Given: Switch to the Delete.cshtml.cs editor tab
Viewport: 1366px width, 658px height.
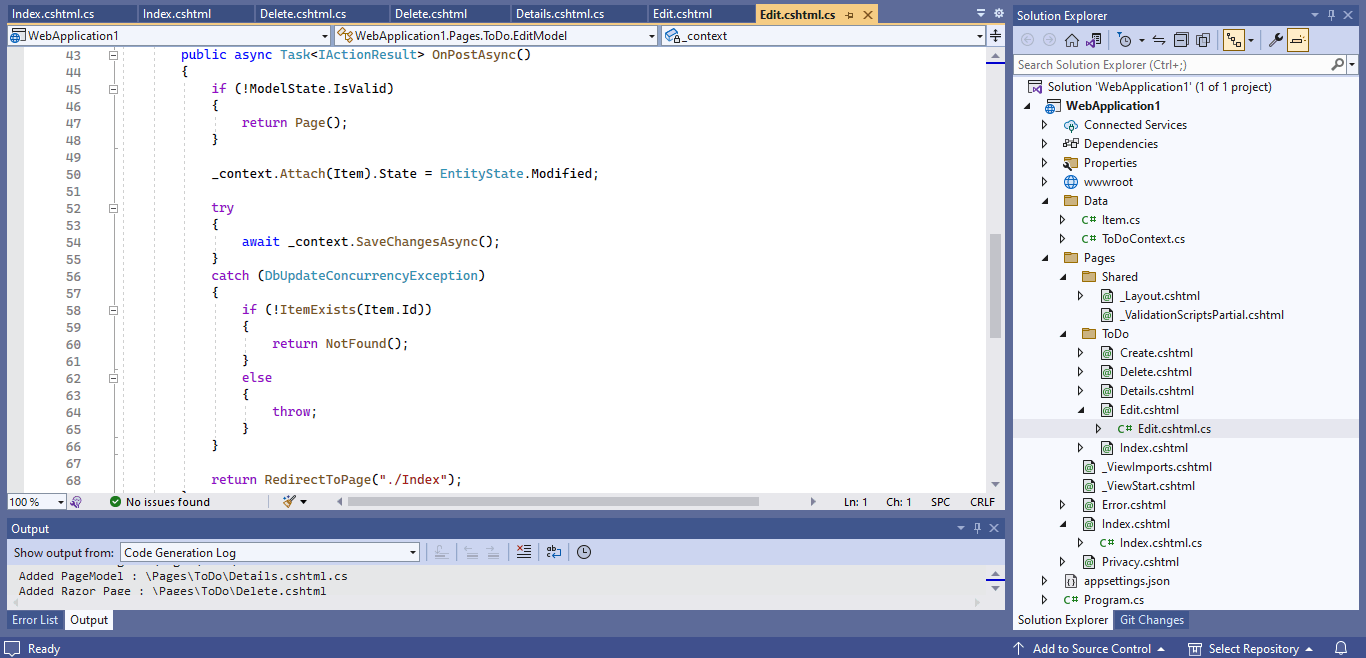Looking at the screenshot, I should coord(302,14).
